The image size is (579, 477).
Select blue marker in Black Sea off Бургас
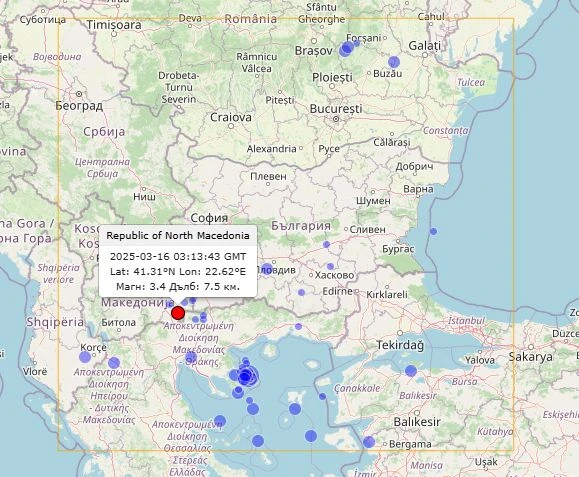(433, 231)
